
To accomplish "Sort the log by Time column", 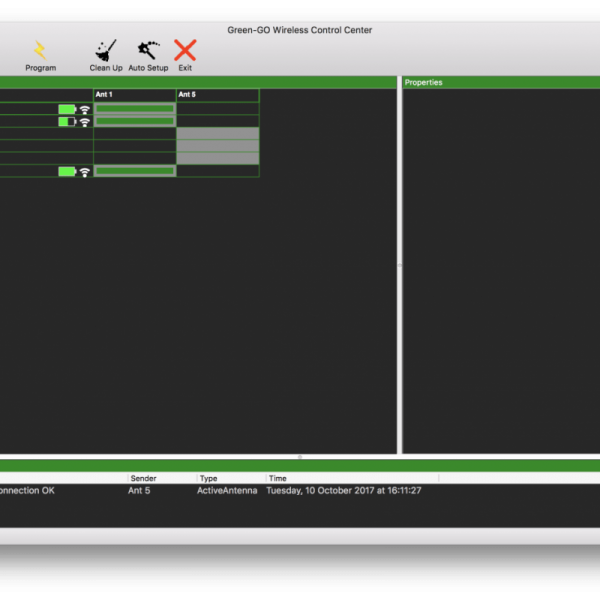I will pyautogui.click(x=352, y=478).
